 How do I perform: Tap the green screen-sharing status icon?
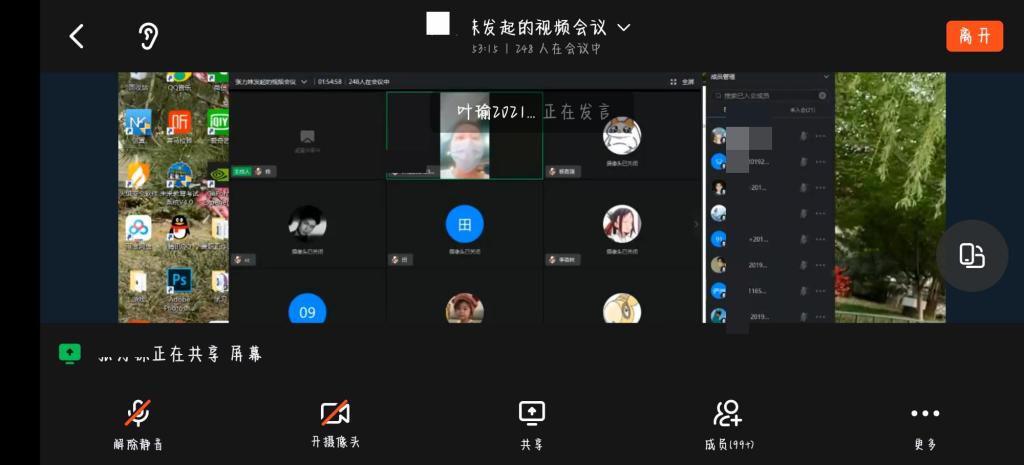[69, 353]
